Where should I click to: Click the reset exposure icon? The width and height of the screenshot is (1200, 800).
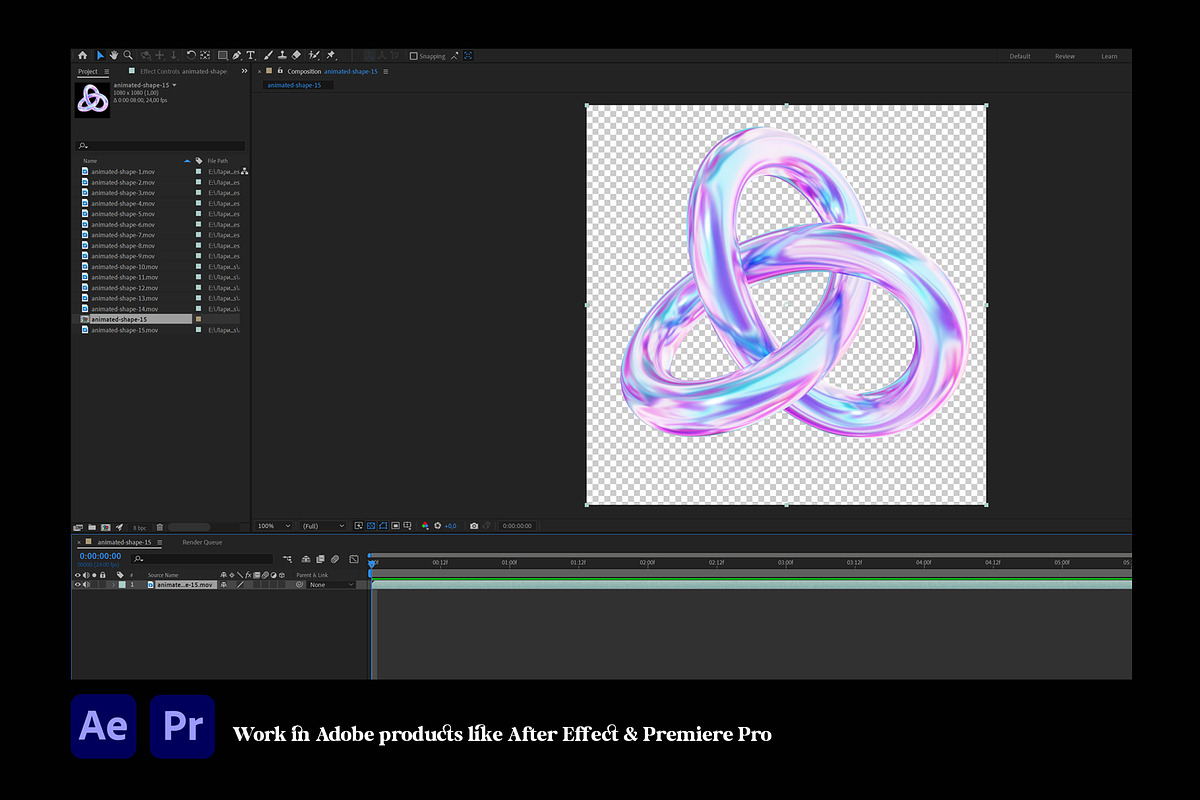point(437,526)
